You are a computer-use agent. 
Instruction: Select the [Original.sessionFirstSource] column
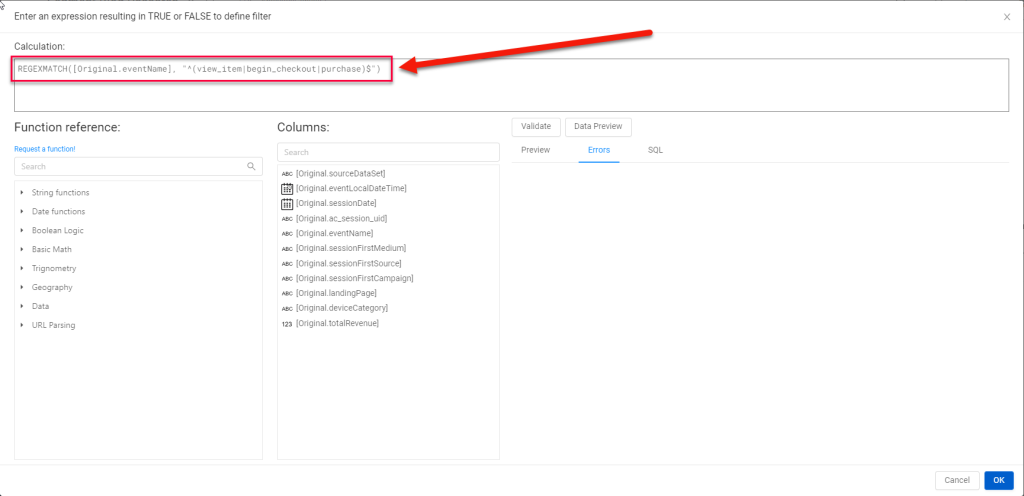click(349, 264)
